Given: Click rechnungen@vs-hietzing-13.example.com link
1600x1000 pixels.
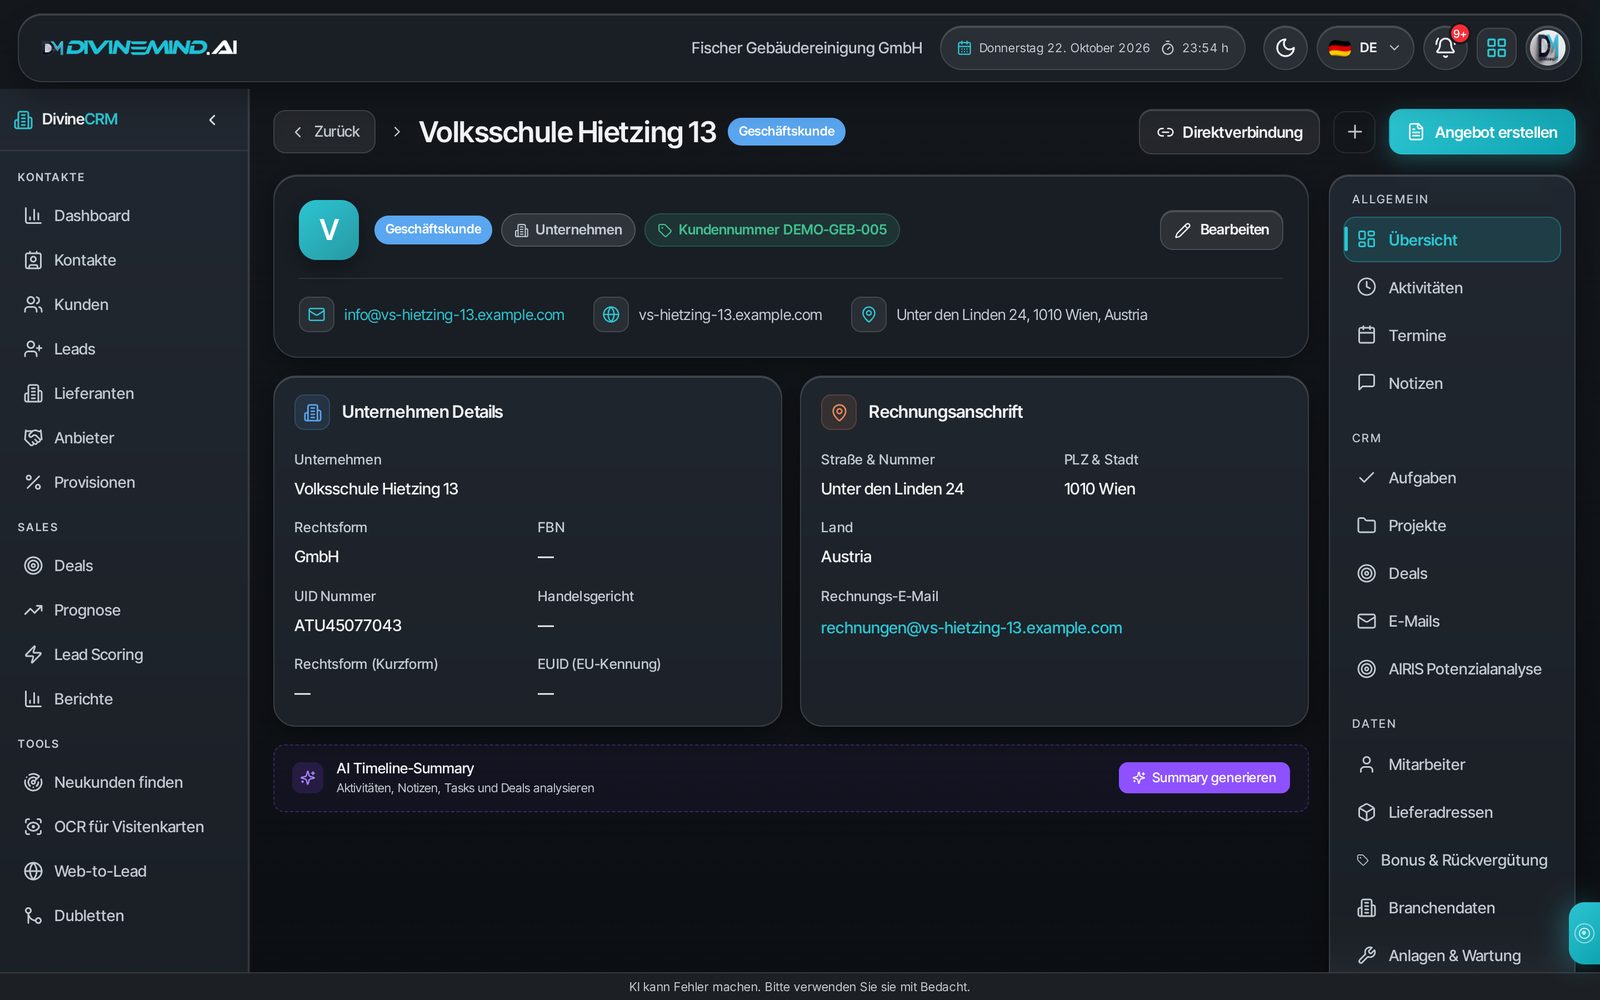Looking at the screenshot, I should pyautogui.click(x=971, y=628).
